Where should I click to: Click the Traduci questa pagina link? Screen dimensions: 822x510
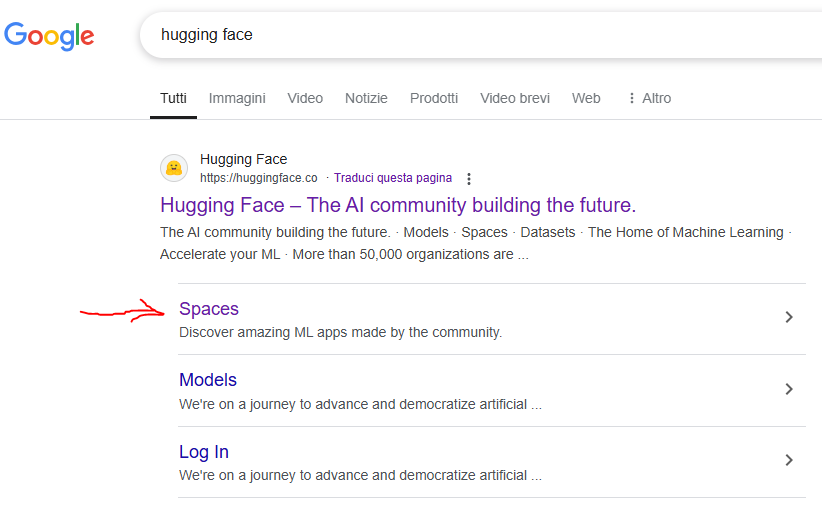[x=393, y=178]
